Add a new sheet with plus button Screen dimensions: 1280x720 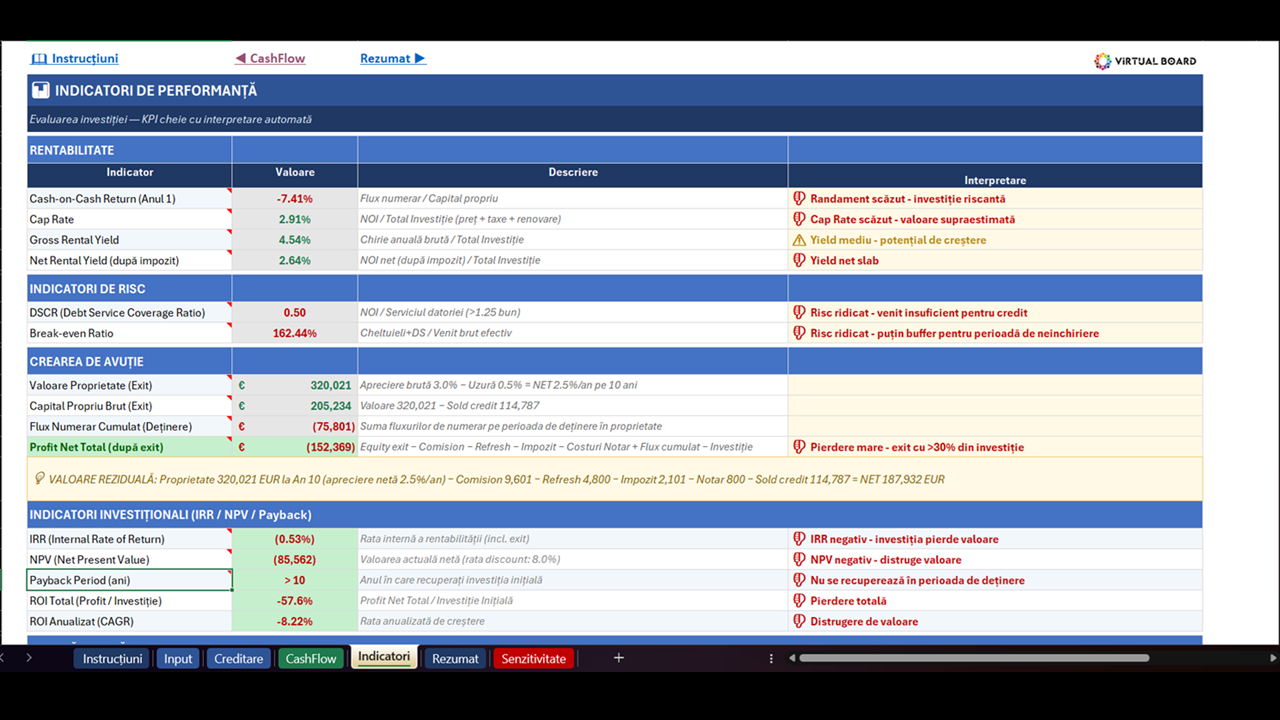tap(618, 657)
